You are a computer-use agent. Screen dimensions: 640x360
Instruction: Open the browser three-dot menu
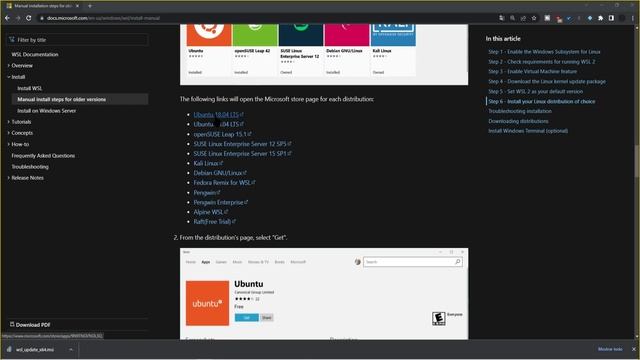coord(633,18)
